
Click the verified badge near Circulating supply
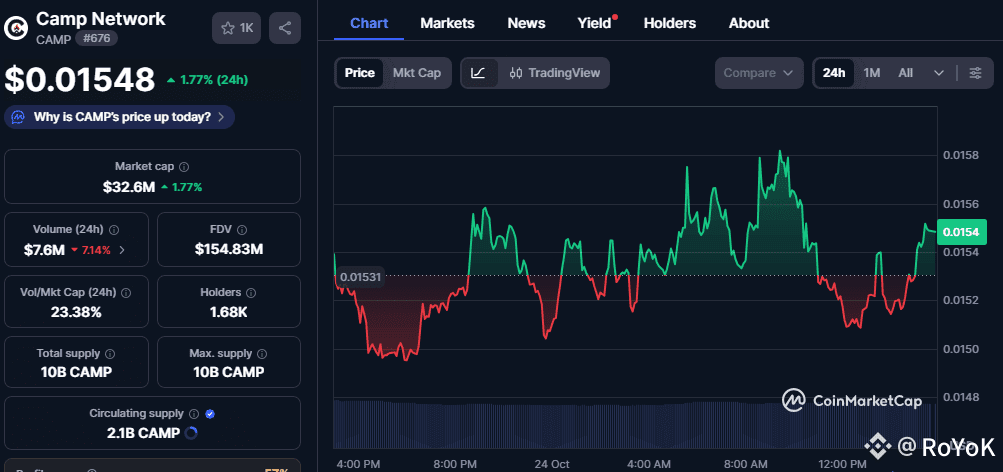coord(210,413)
